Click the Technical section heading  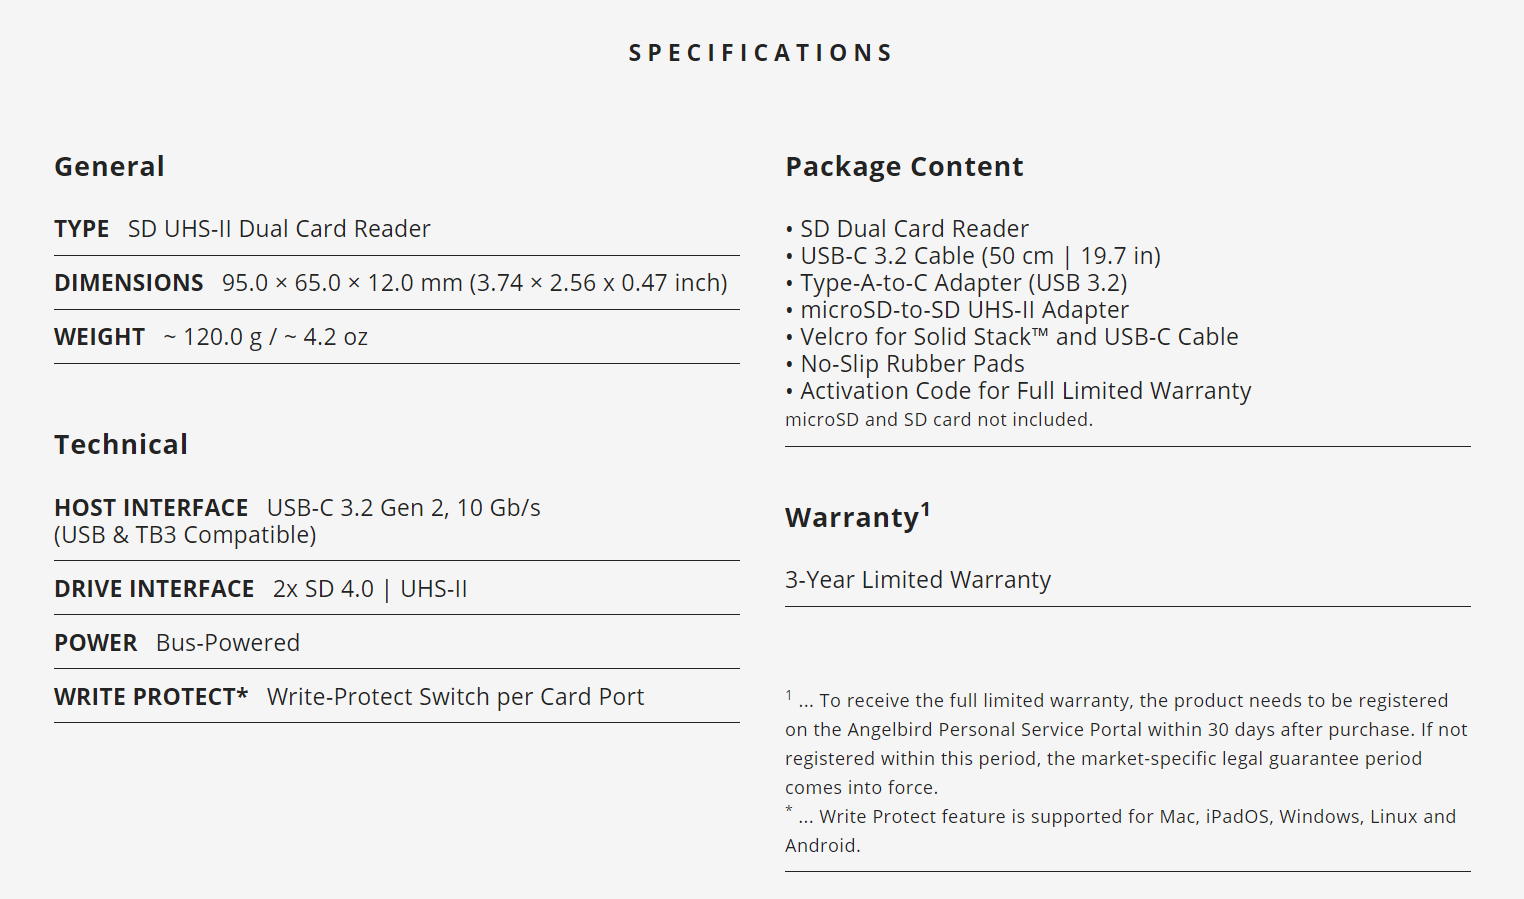[x=121, y=444]
